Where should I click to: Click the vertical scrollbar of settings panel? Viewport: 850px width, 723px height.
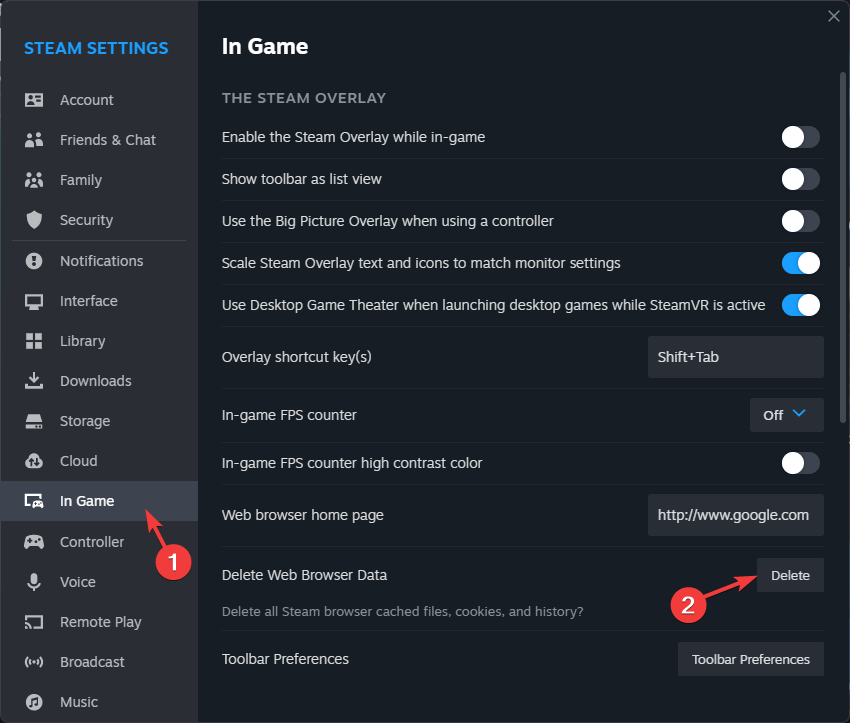click(x=842, y=247)
